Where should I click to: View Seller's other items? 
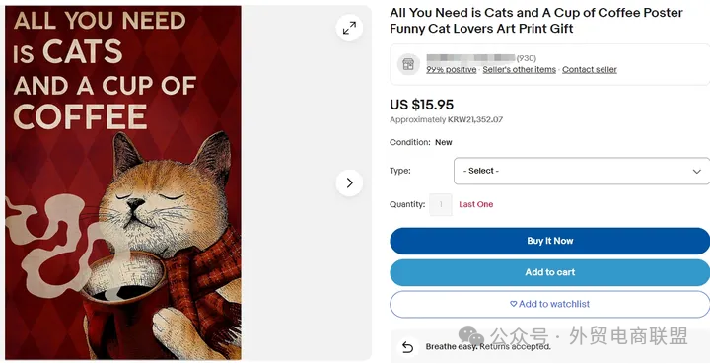pyautogui.click(x=519, y=70)
